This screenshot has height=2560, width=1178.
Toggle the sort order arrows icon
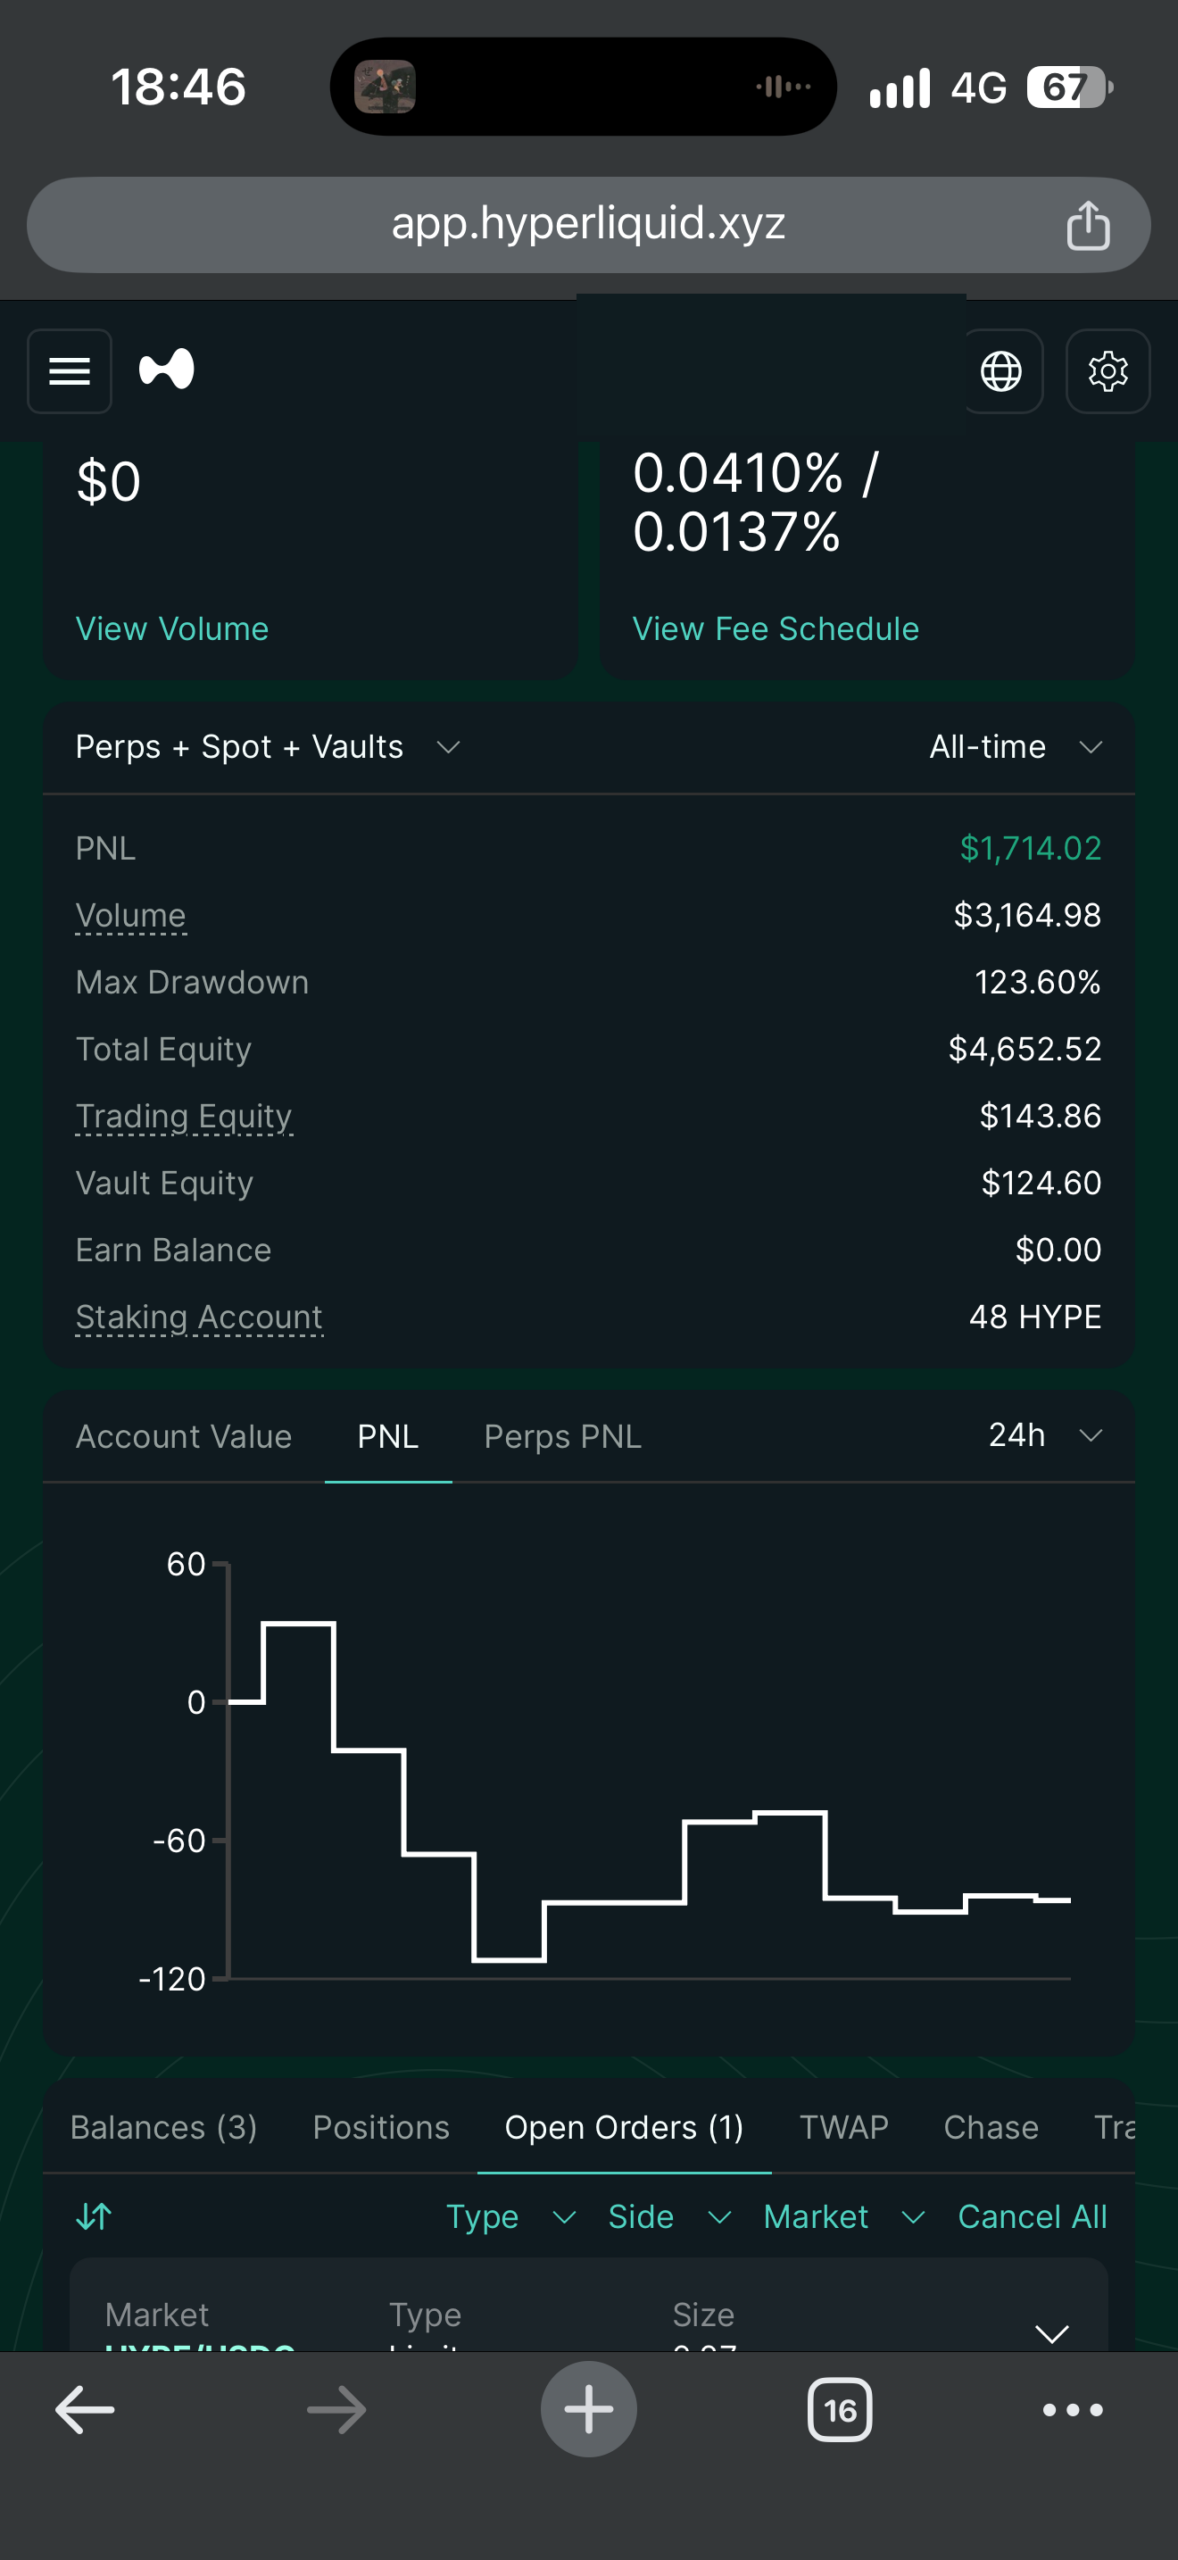coord(94,2216)
